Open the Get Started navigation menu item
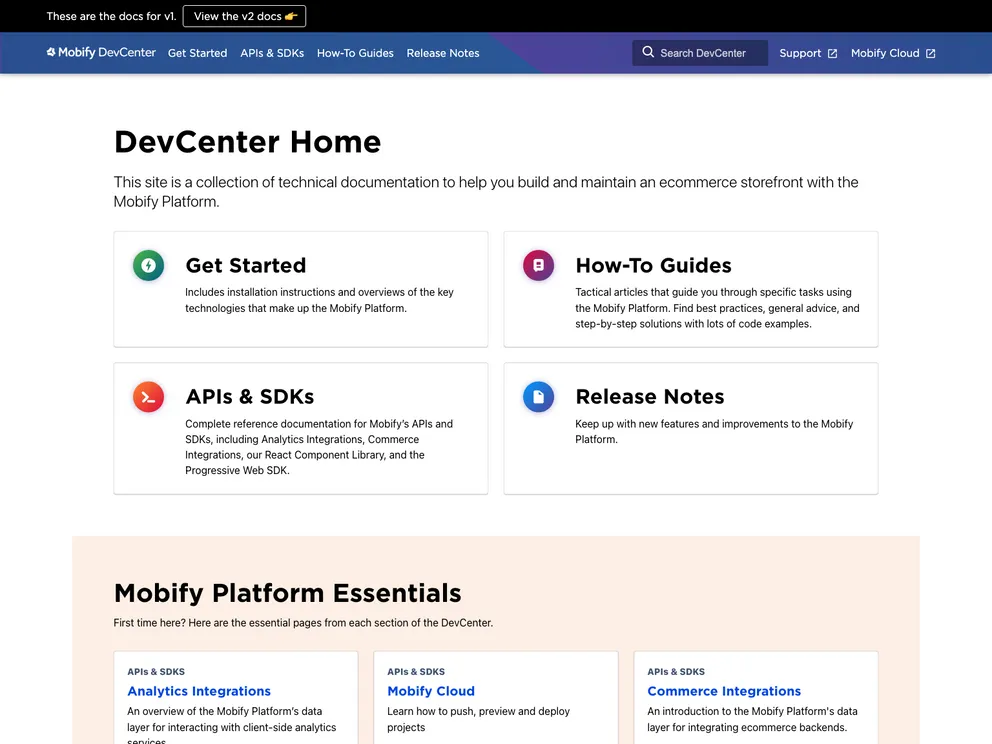 coord(197,53)
